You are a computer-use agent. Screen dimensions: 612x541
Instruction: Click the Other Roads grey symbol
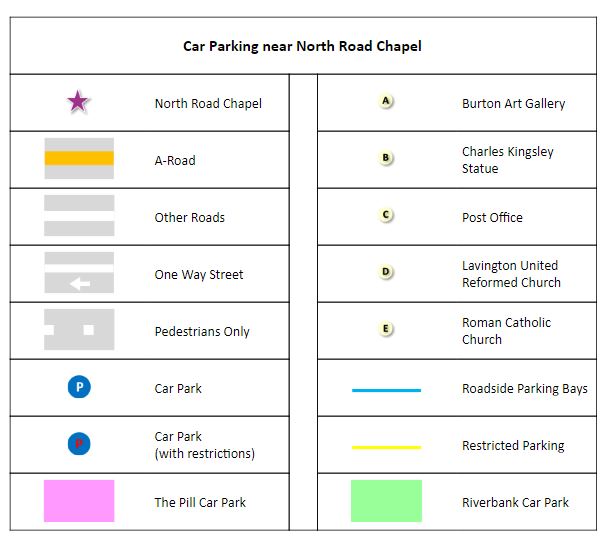(79, 216)
